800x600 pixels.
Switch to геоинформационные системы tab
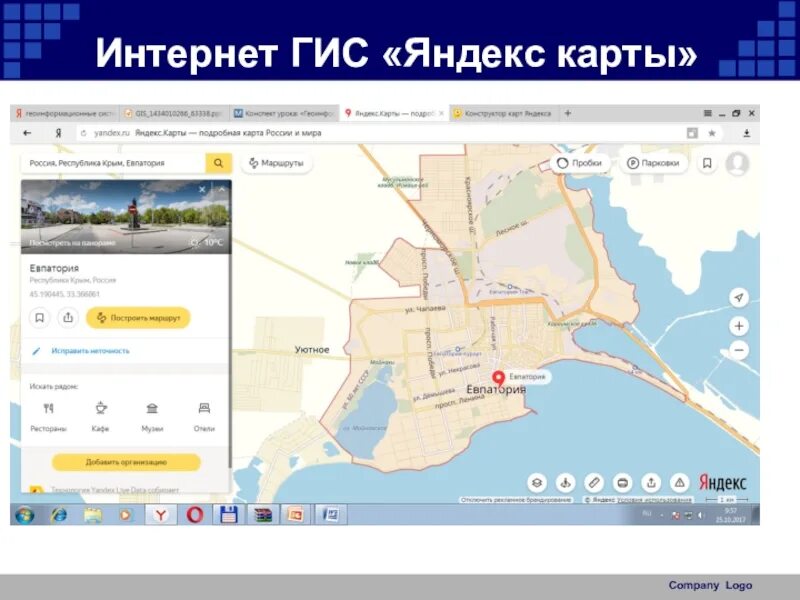coord(65,113)
